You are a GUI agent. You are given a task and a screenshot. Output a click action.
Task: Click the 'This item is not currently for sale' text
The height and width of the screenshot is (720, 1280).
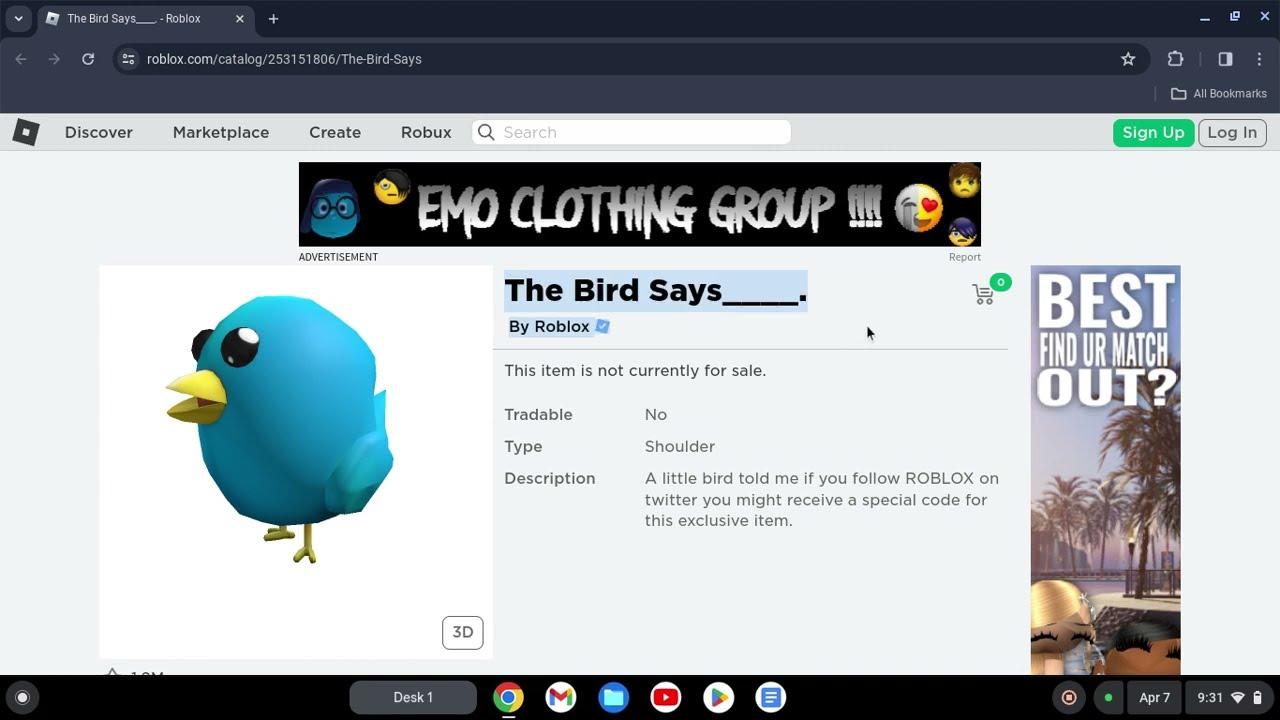point(635,370)
